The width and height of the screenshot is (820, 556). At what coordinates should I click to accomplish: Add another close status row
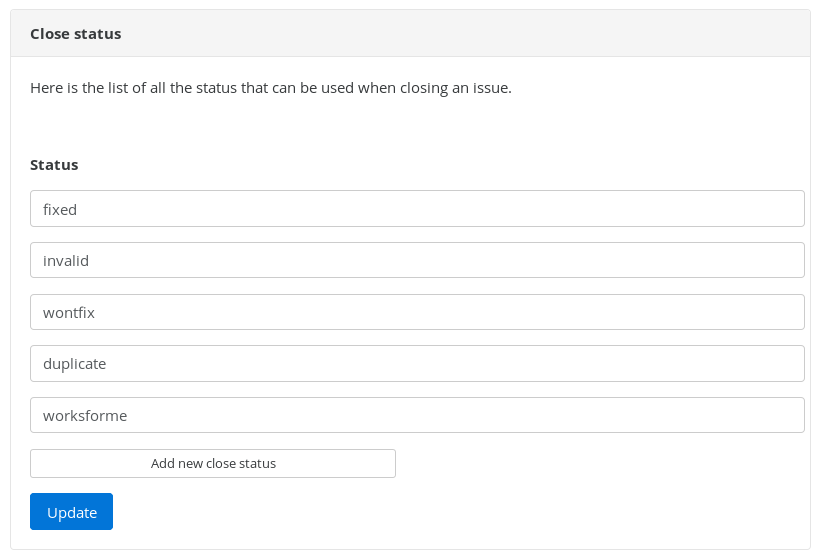click(213, 463)
